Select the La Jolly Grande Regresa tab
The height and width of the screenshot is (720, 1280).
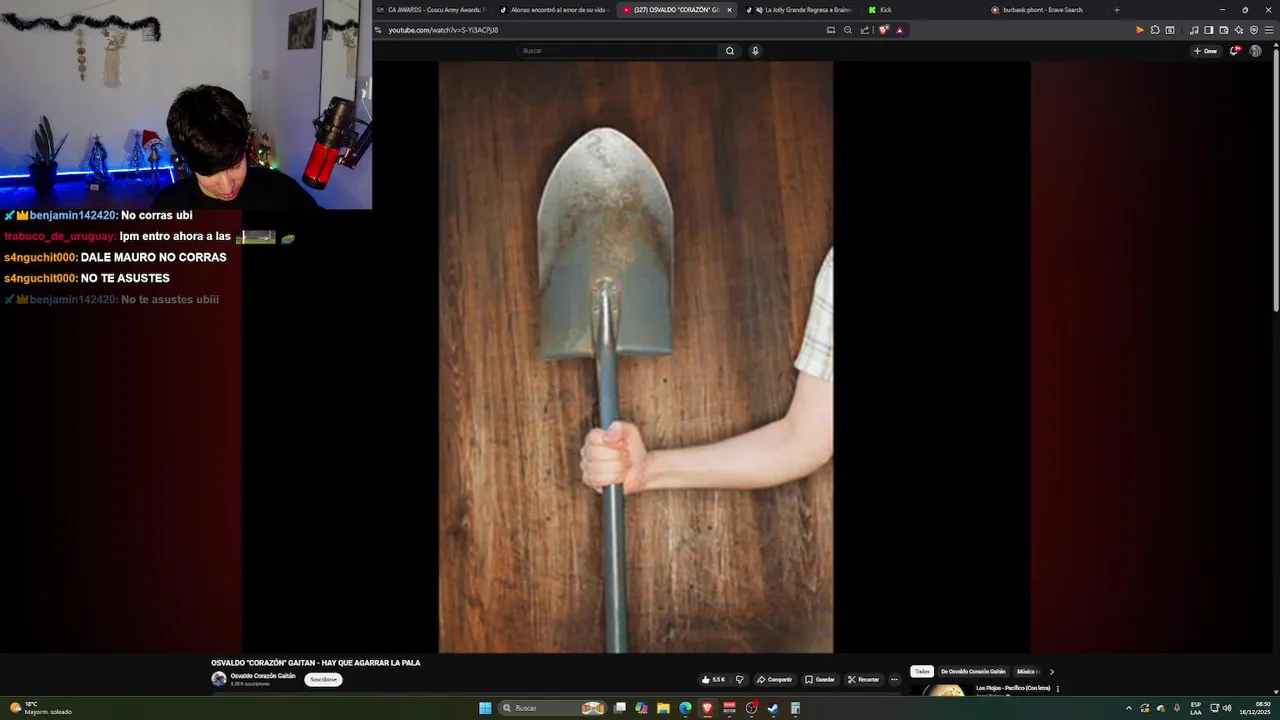click(800, 10)
